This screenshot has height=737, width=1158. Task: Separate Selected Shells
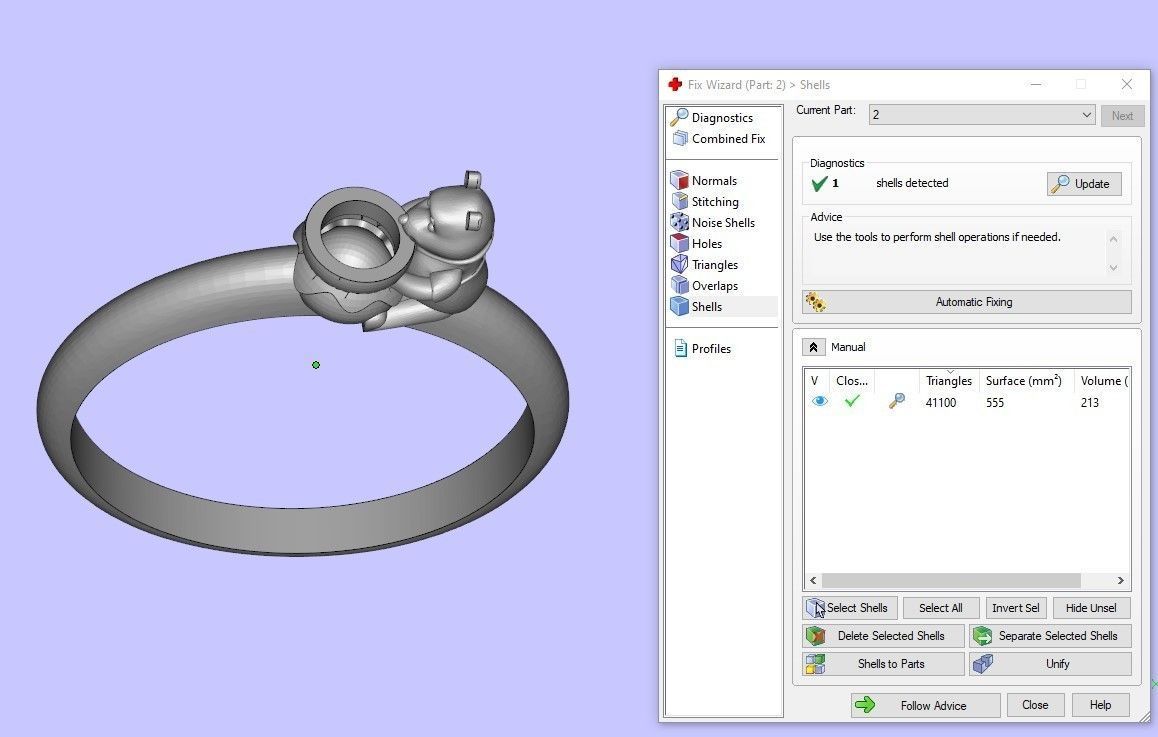tap(1051, 636)
